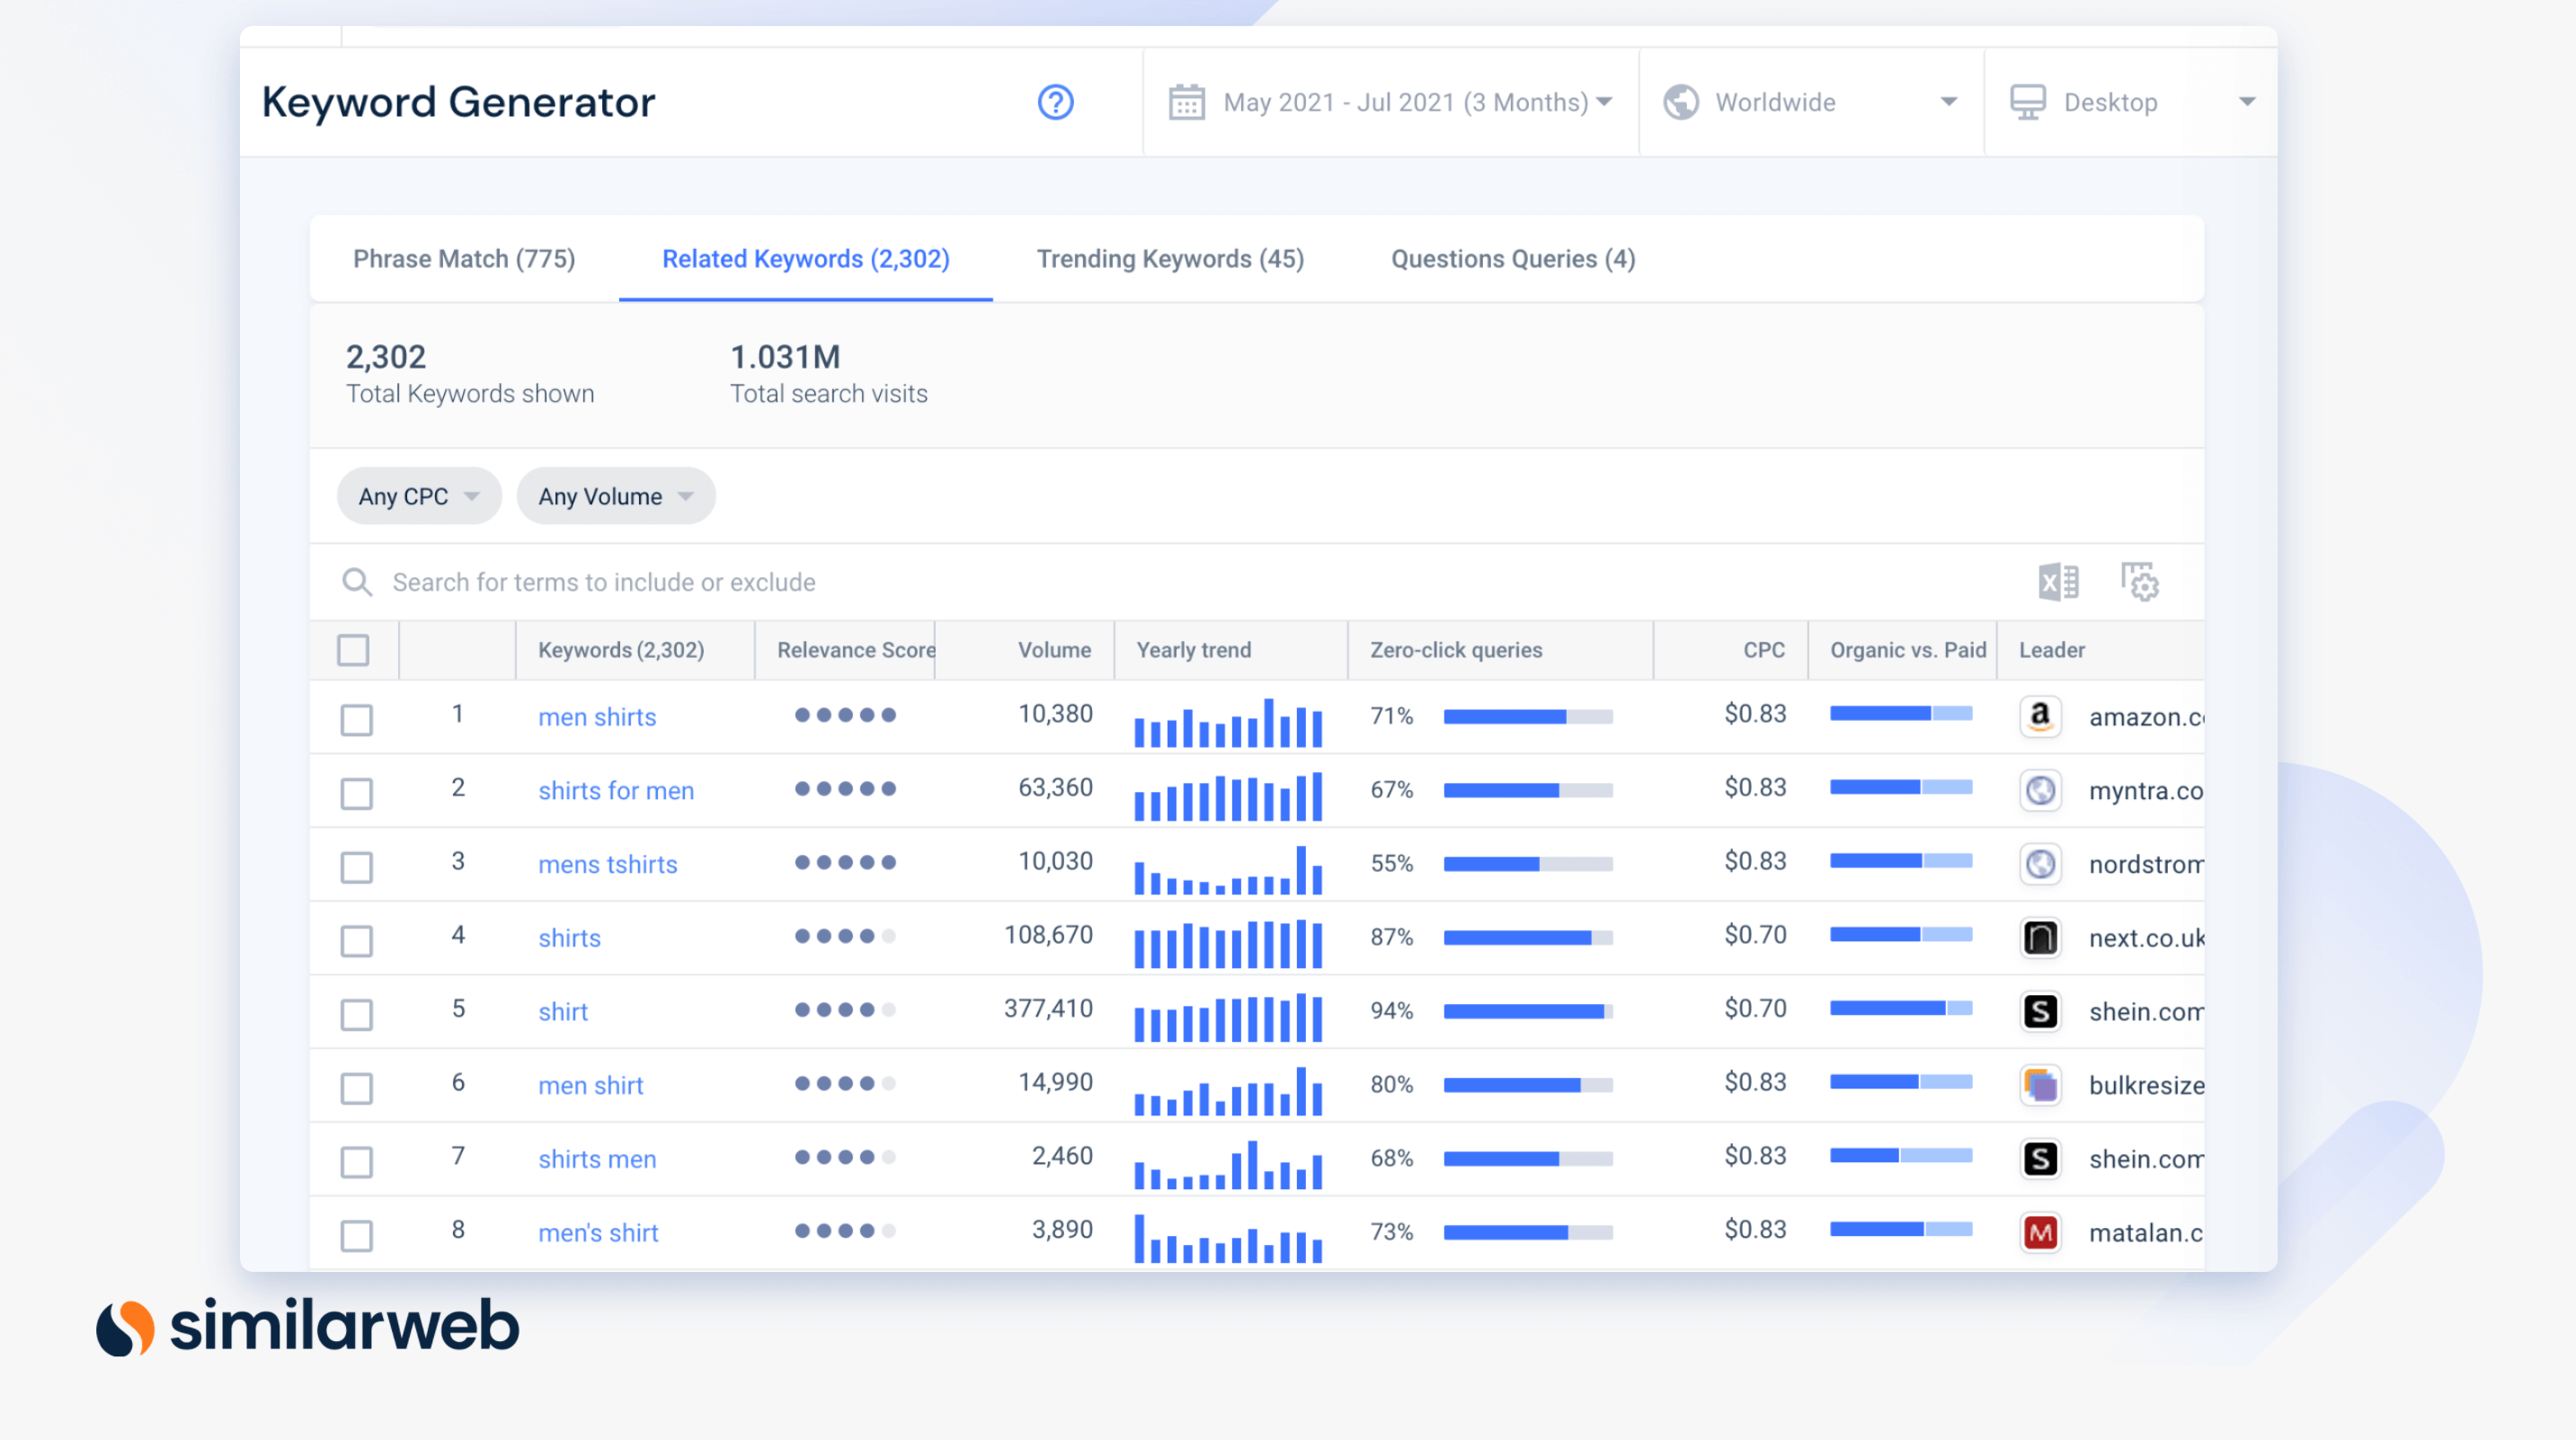This screenshot has height=1440, width=2576.
Task: Open the men's shirt keyword link
Action: click(598, 1233)
